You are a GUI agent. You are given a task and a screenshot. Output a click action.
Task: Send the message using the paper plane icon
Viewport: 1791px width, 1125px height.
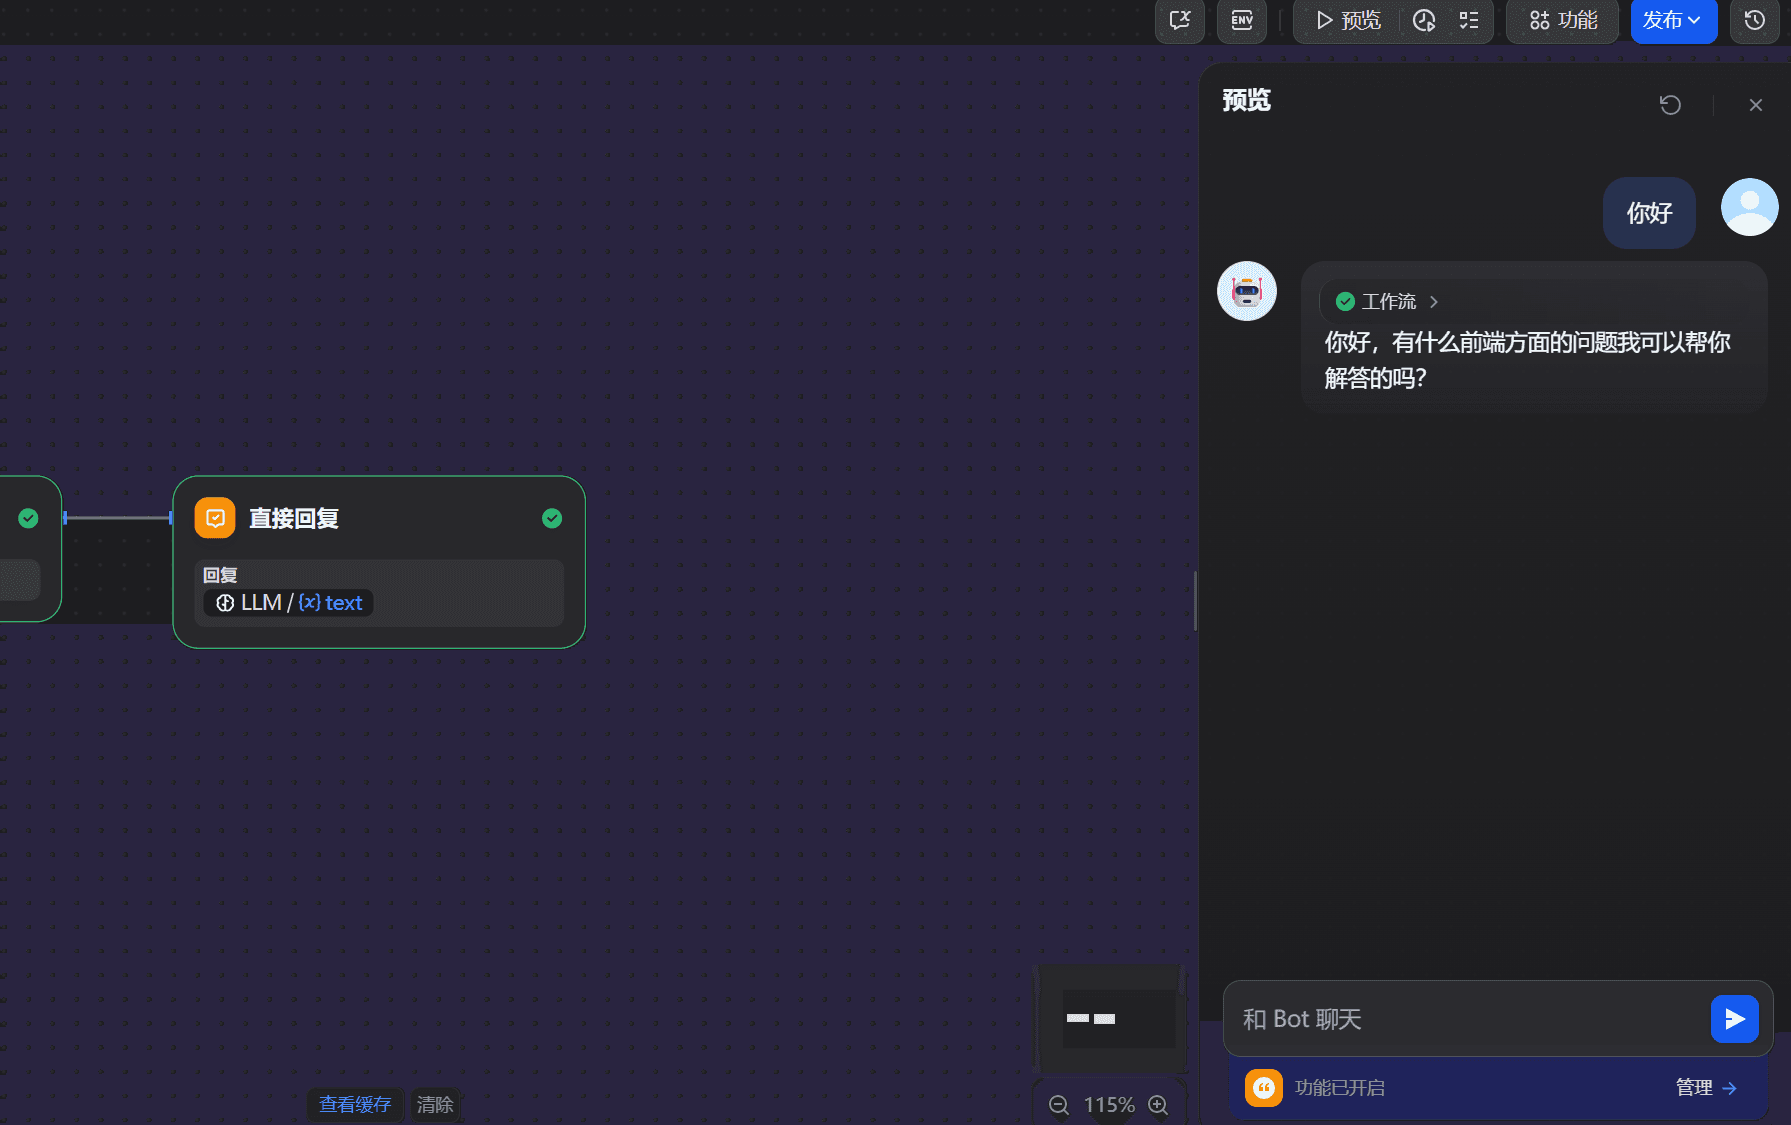tap(1735, 1019)
